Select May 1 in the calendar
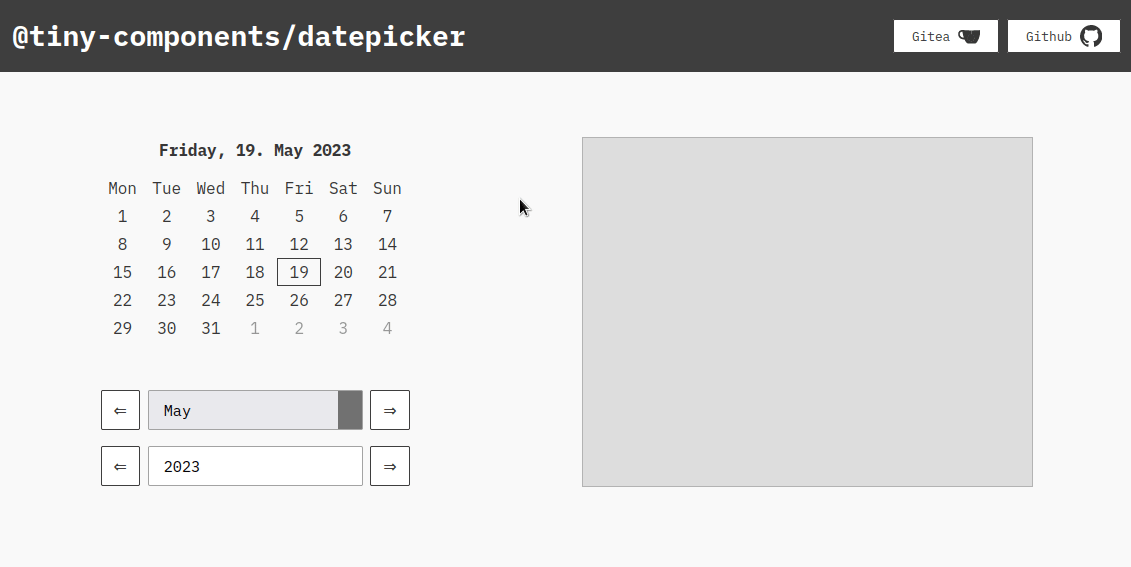 (122, 216)
